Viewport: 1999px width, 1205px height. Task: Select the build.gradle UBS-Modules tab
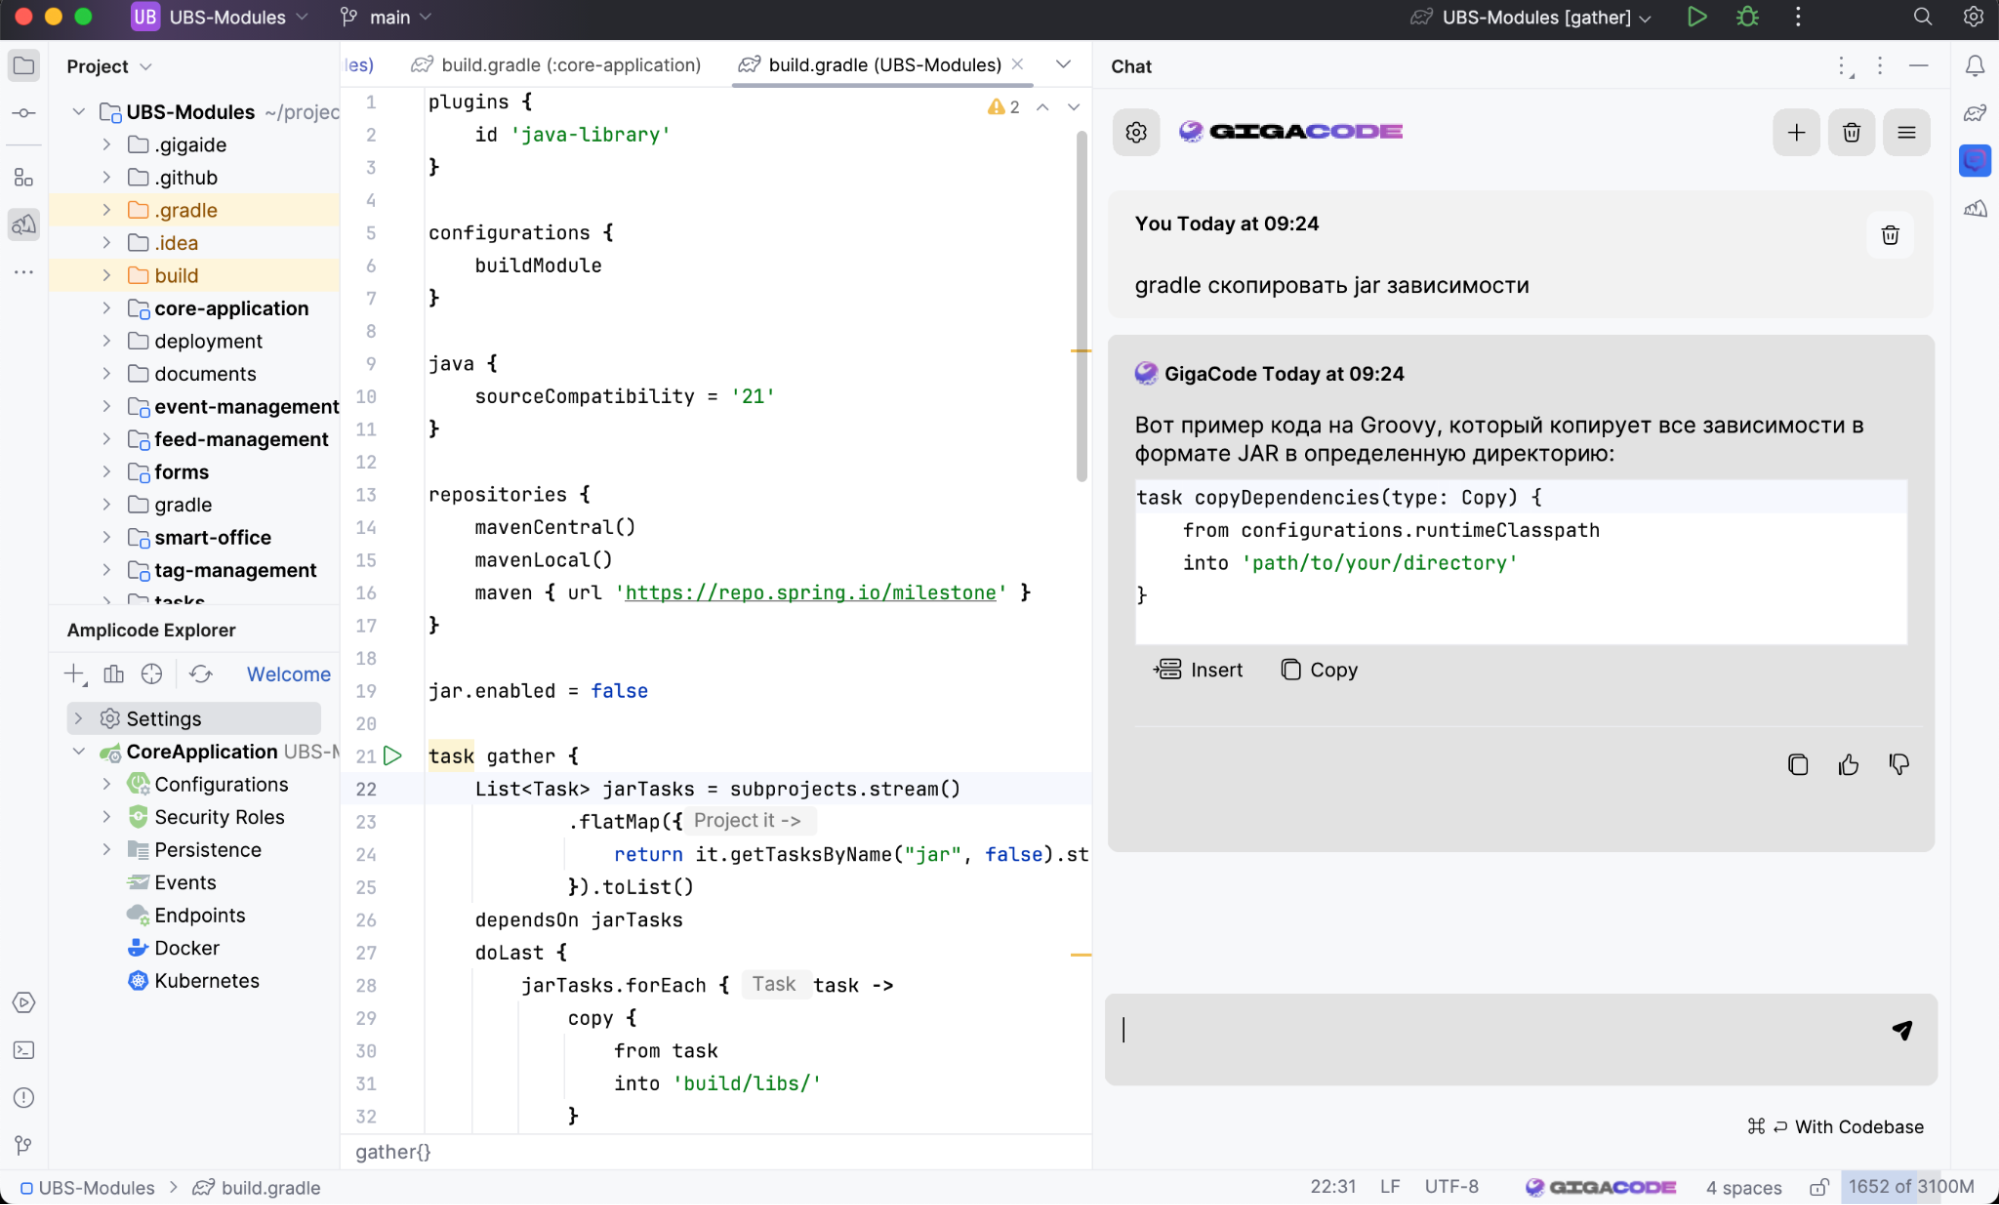(x=884, y=64)
